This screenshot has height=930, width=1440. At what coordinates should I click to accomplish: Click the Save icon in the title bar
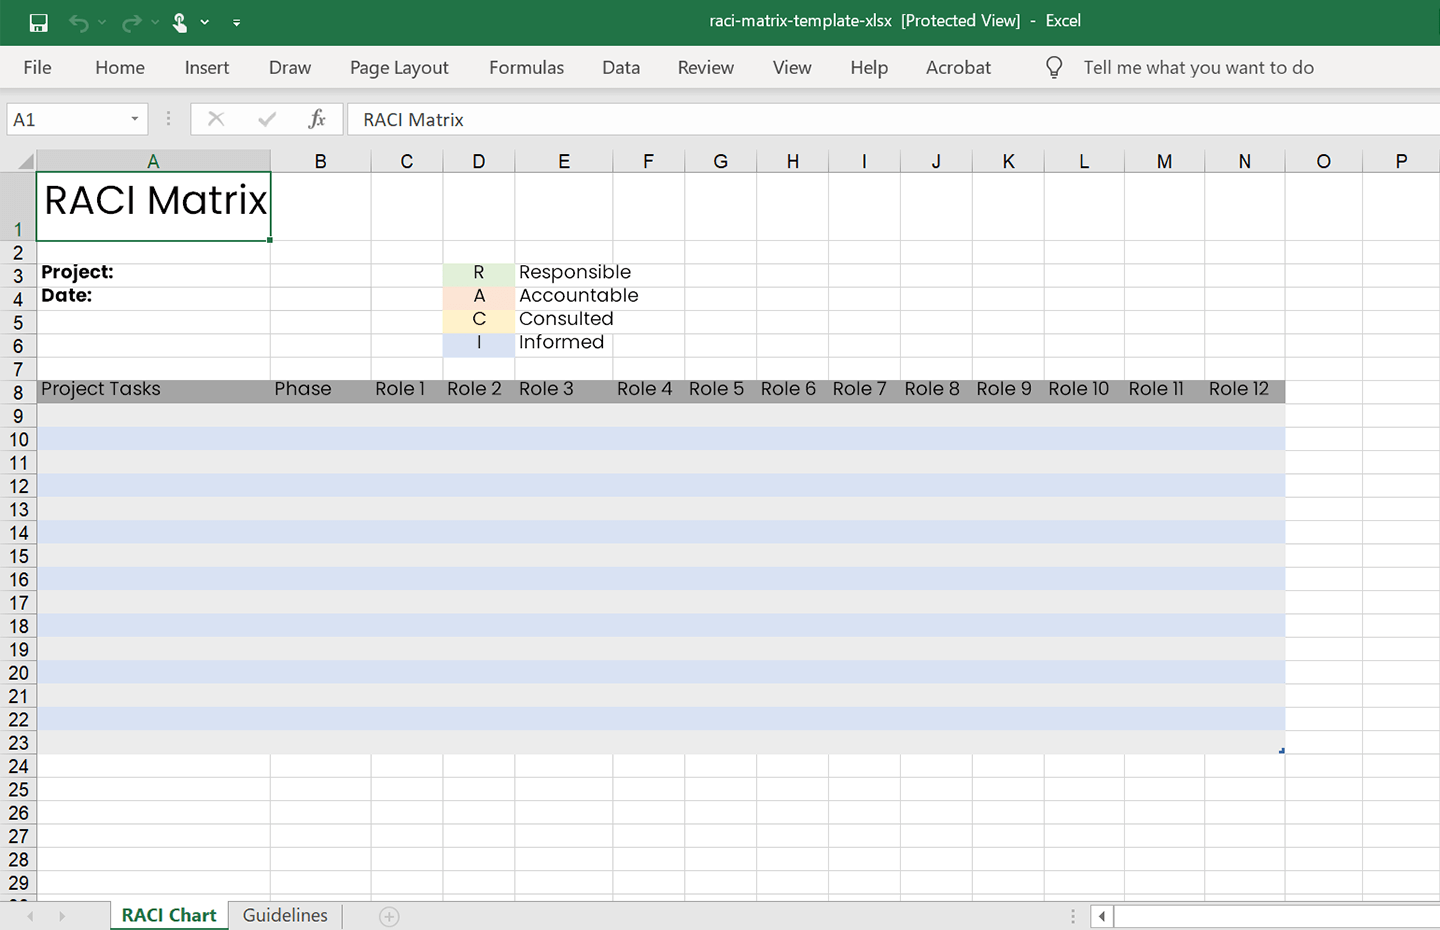pos(39,22)
